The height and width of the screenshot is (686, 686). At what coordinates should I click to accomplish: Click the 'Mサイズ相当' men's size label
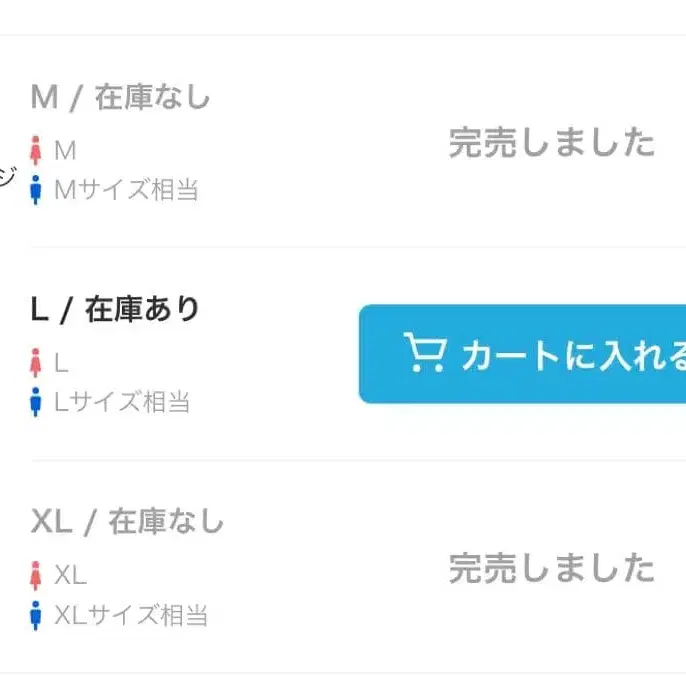click(x=126, y=190)
